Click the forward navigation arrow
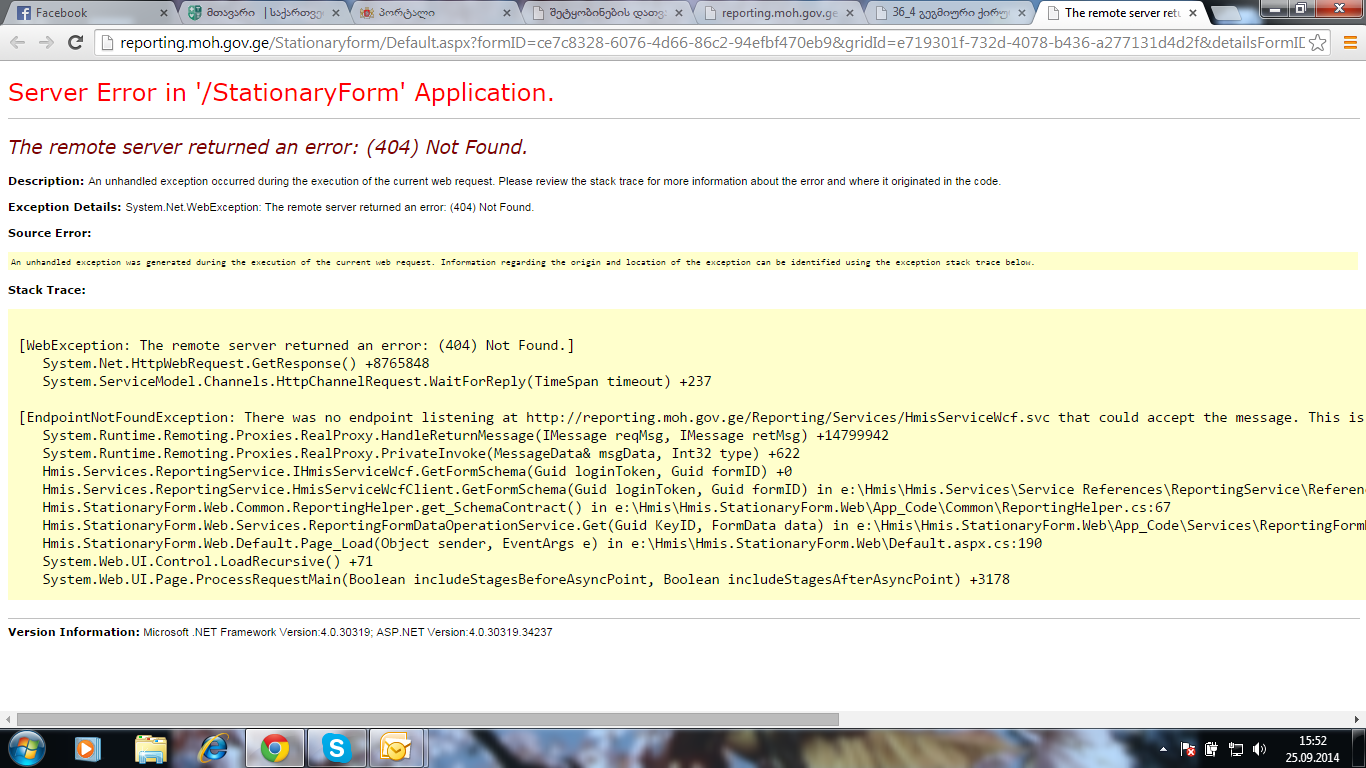The image size is (1366, 768). (x=46, y=42)
